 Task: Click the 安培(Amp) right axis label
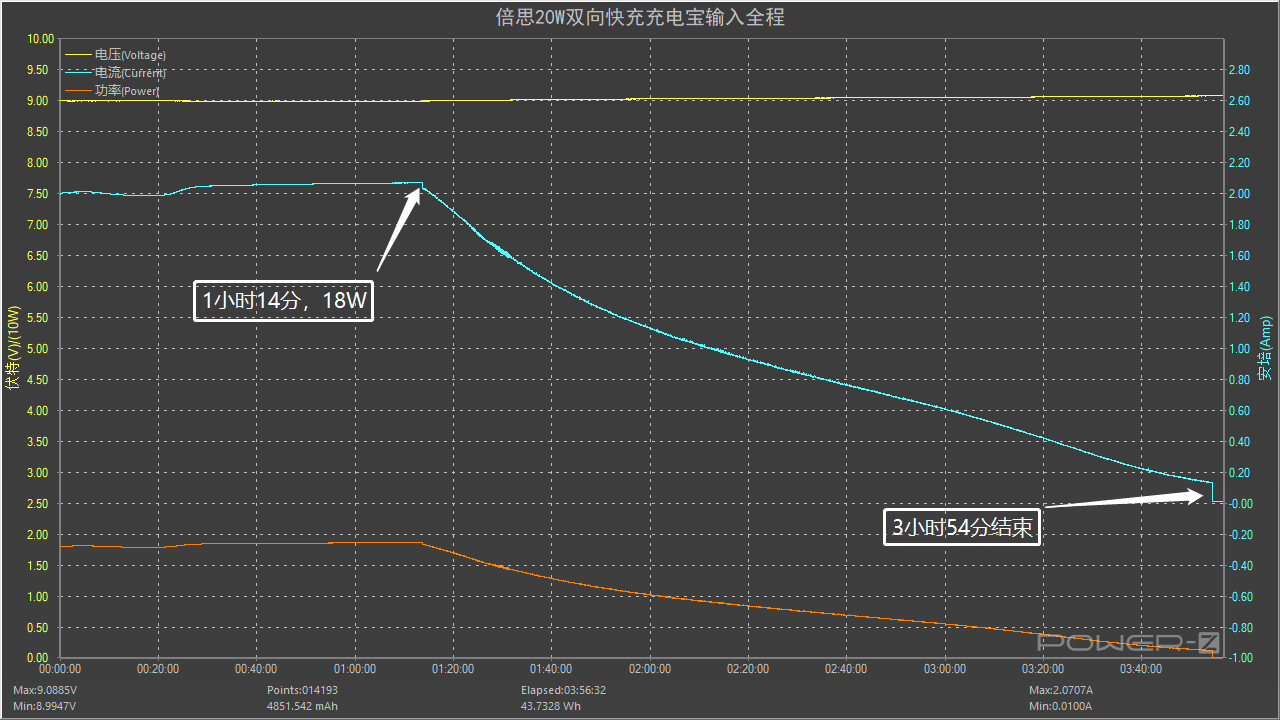(1264, 349)
